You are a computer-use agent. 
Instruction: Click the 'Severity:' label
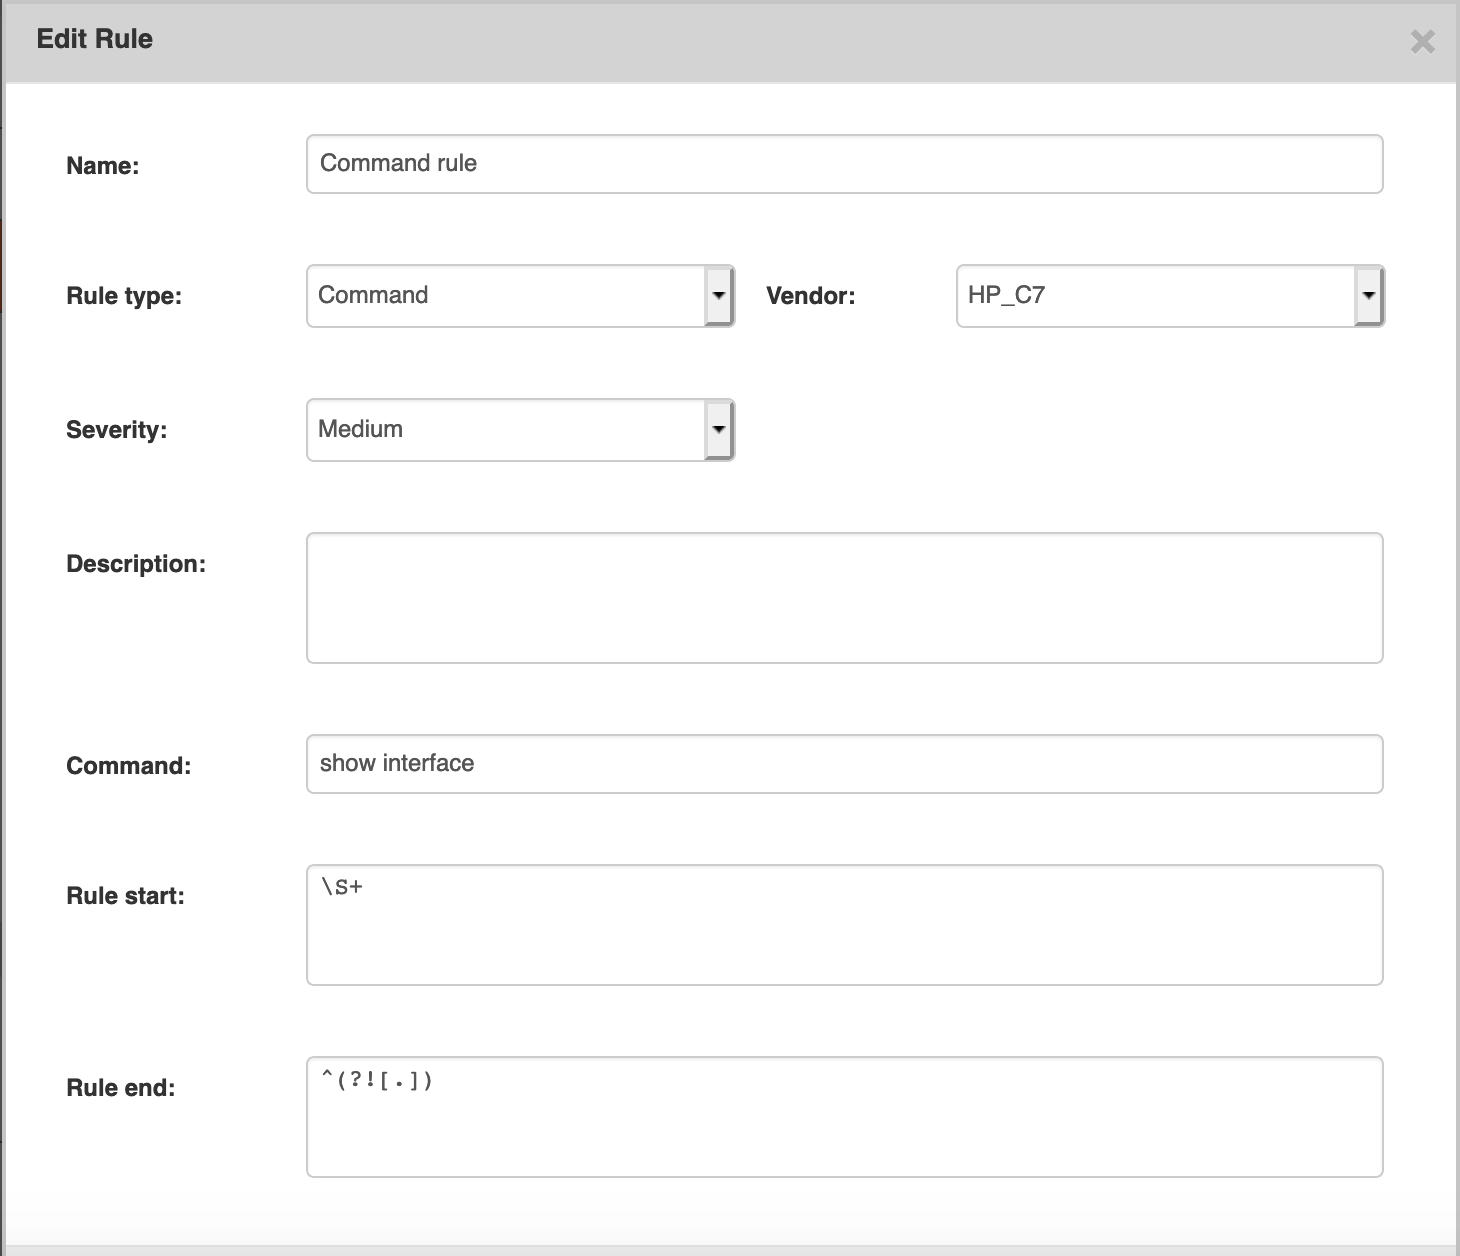click(x=117, y=430)
